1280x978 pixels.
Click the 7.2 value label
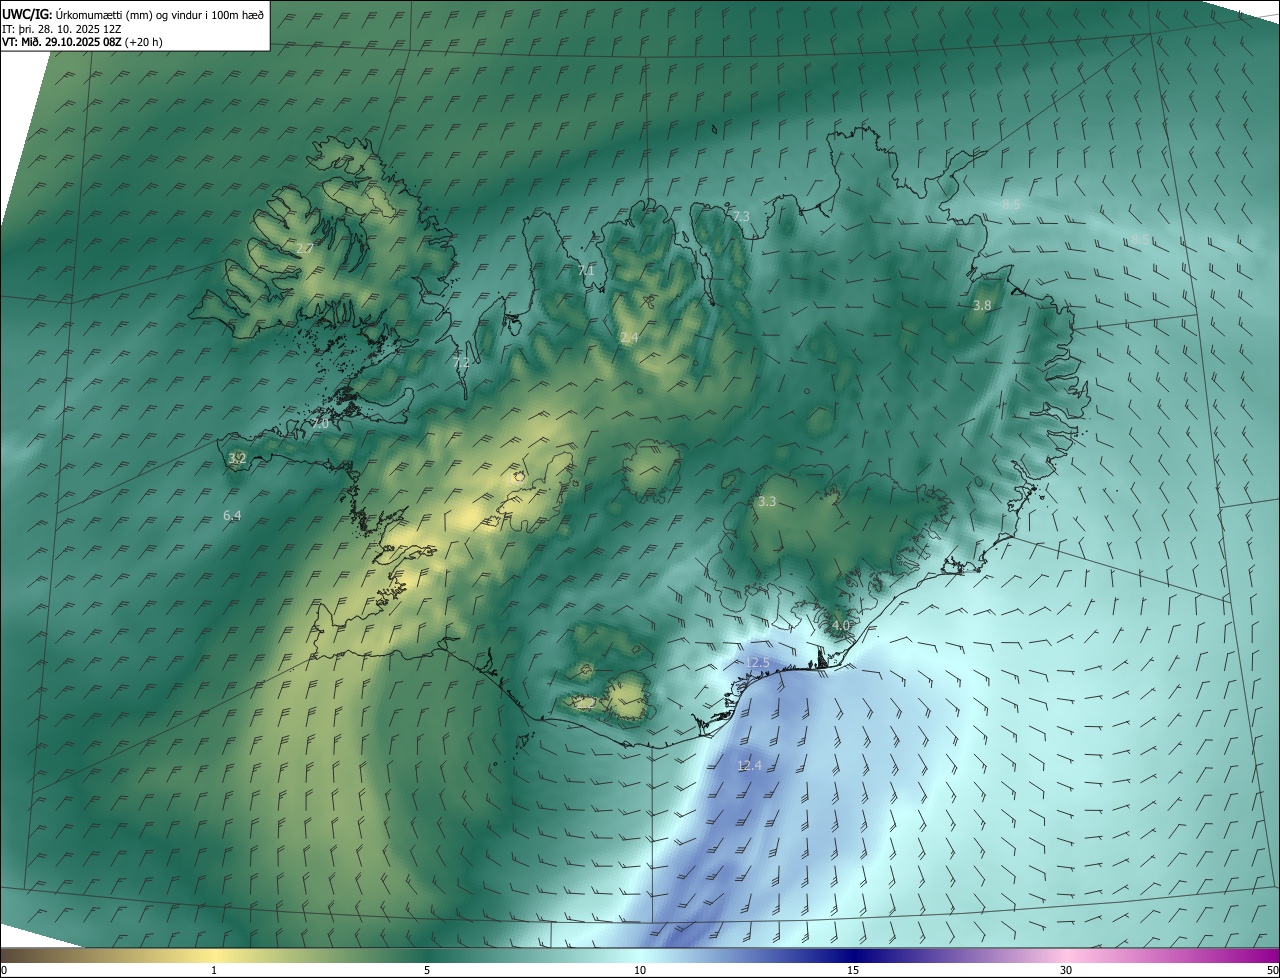[461, 362]
